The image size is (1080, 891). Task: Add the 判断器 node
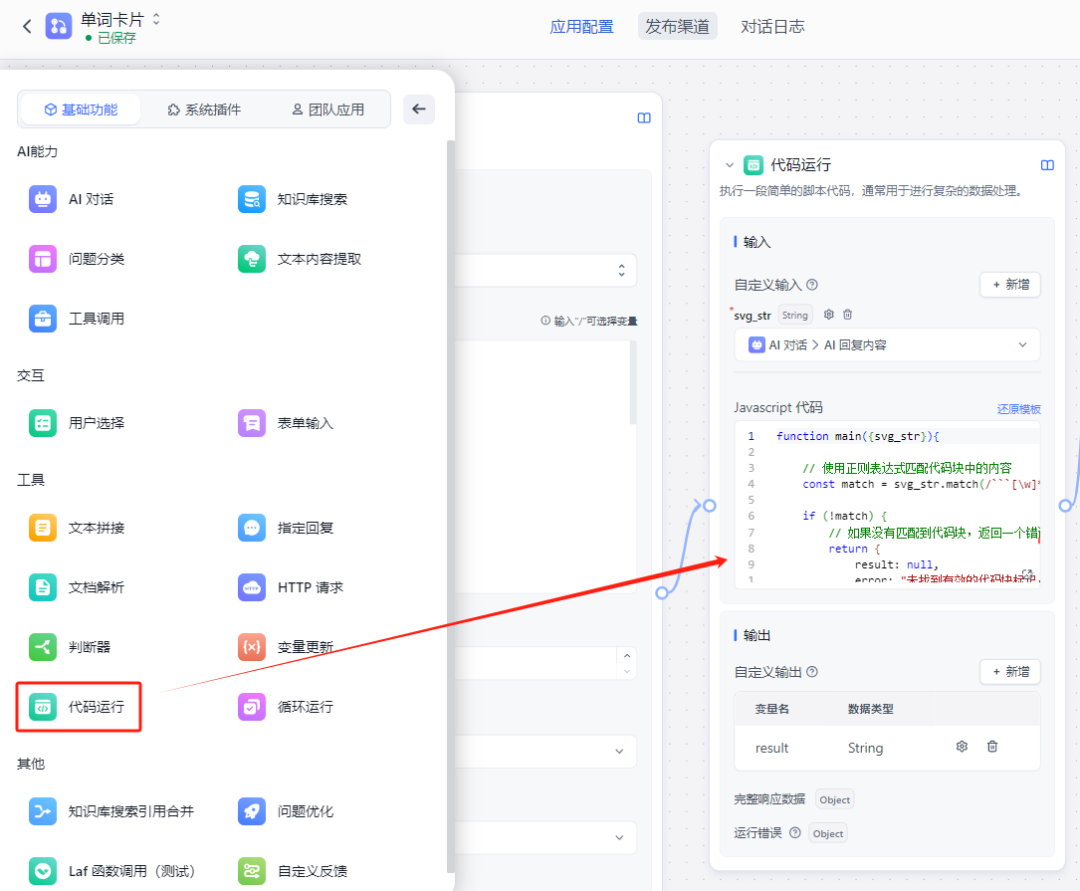tap(70, 647)
